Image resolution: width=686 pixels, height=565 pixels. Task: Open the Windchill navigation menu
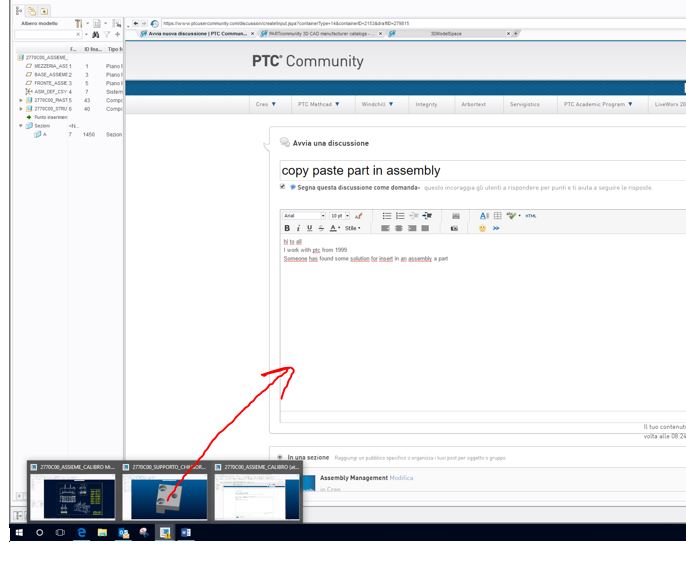point(378,104)
